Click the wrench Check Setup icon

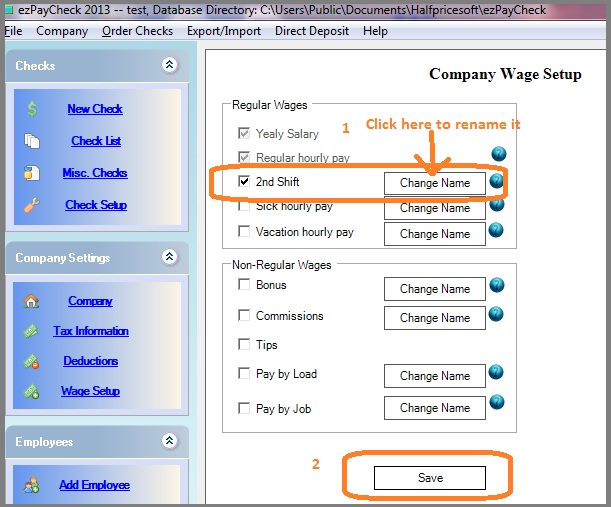[32, 205]
